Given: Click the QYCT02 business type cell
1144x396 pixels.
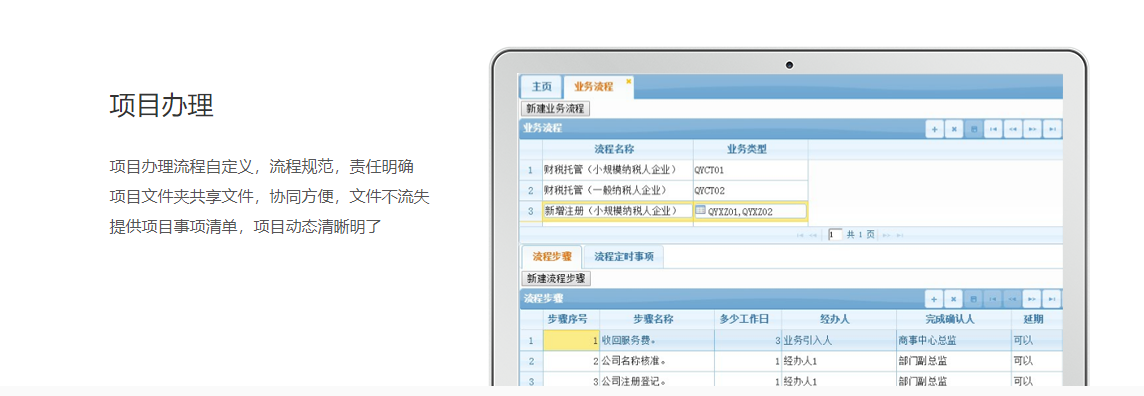Looking at the screenshot, I should 751,190.
